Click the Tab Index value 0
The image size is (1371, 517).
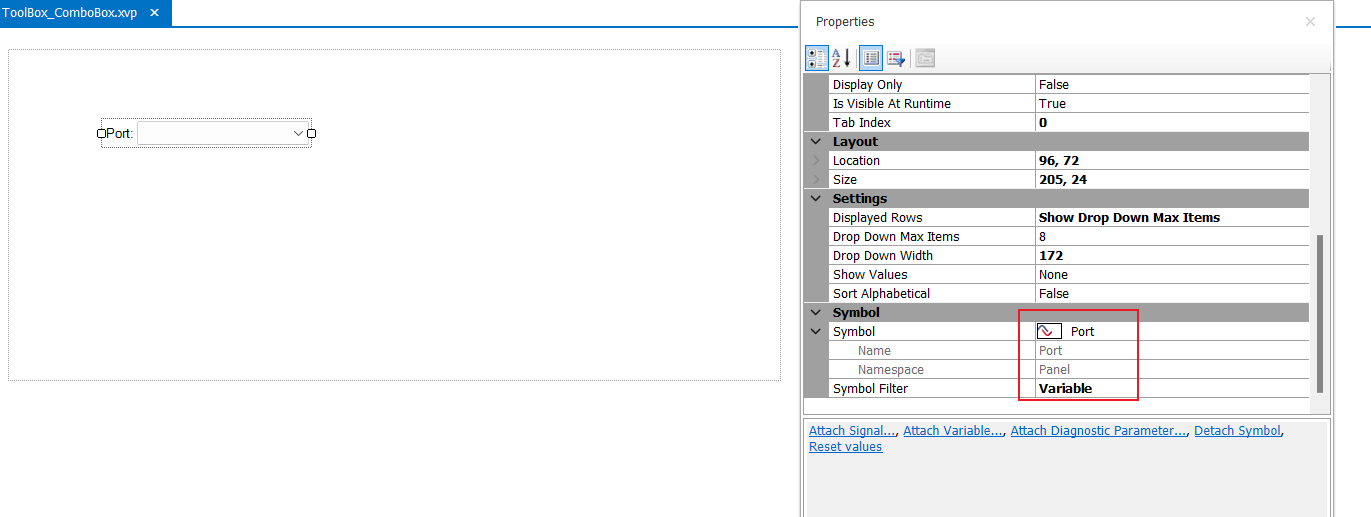[x=1172, y=123]
